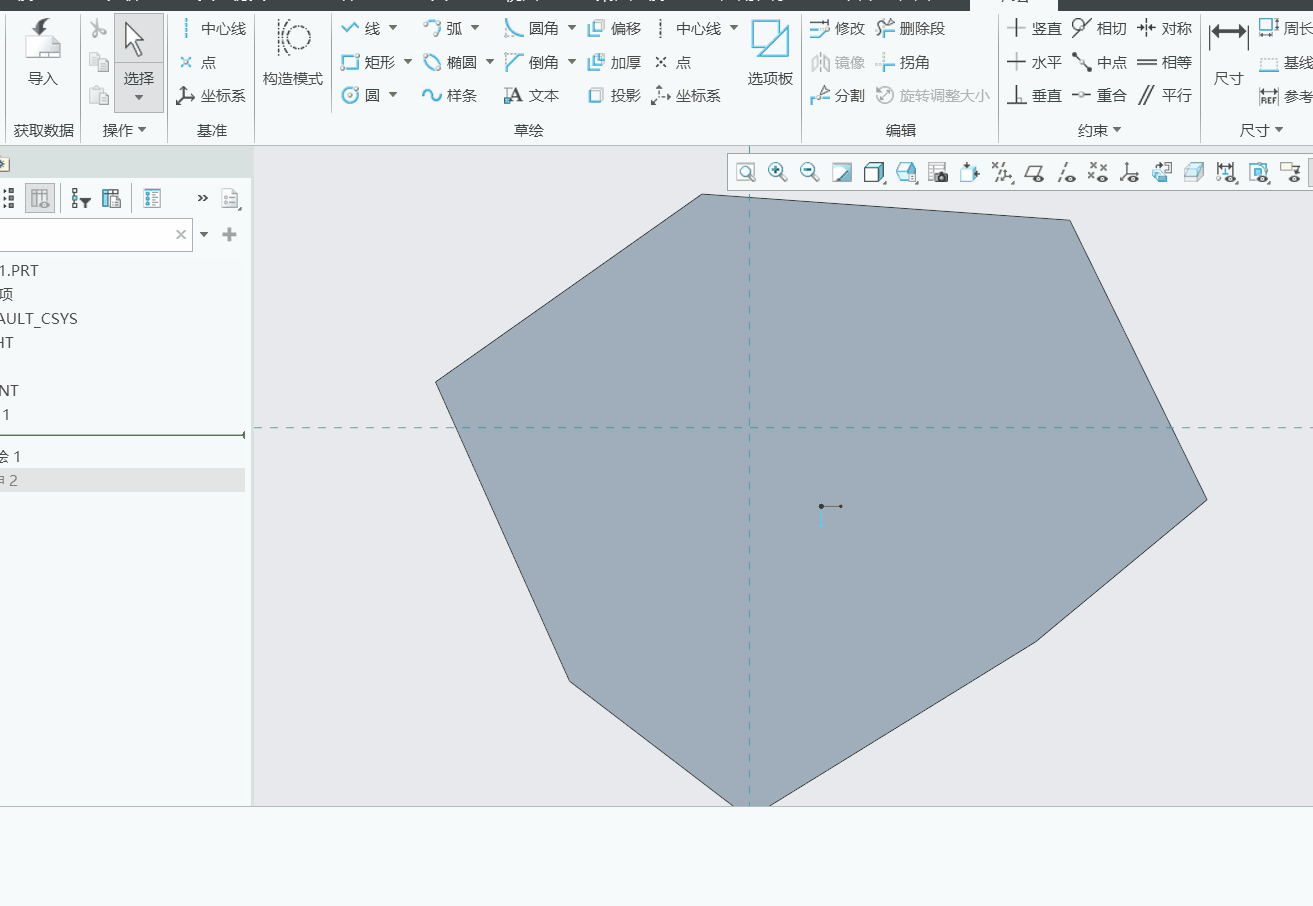Click the 偏移 offset tool
The height and width of the screenshot is (906, 1313).
[614, 28]
